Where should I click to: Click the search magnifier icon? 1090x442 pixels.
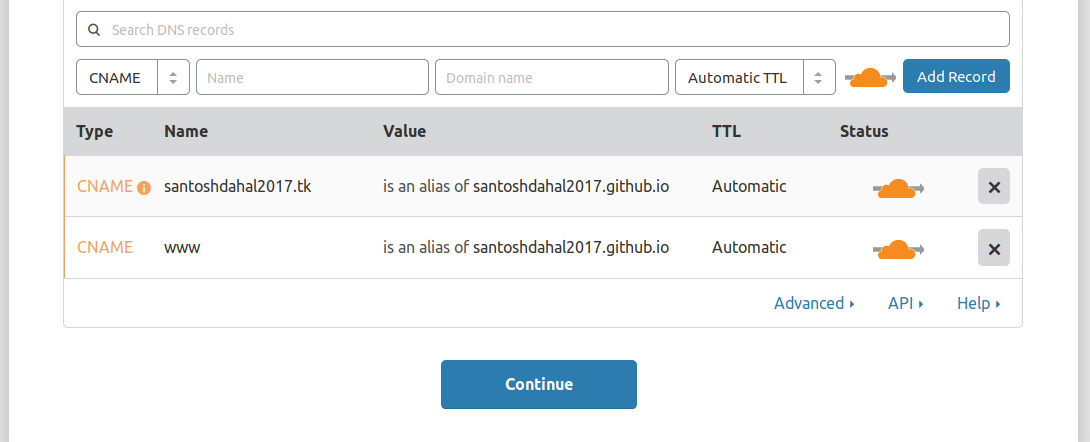[x=94, y=30]
